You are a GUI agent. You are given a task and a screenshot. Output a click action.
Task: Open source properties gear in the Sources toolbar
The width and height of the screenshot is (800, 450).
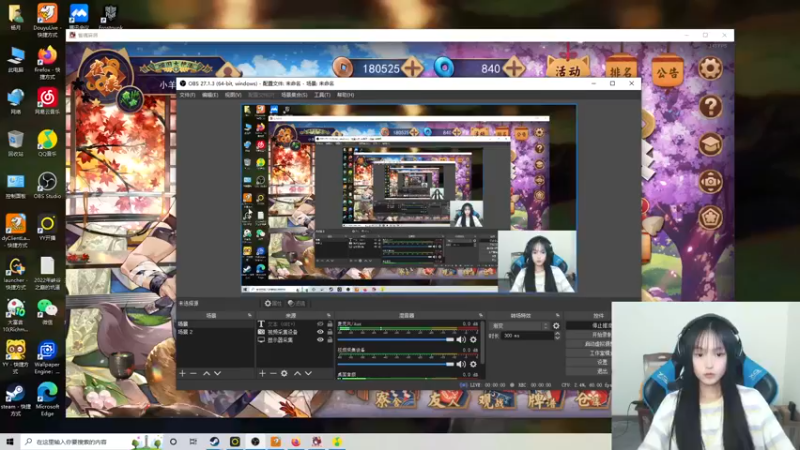(284, 373)
